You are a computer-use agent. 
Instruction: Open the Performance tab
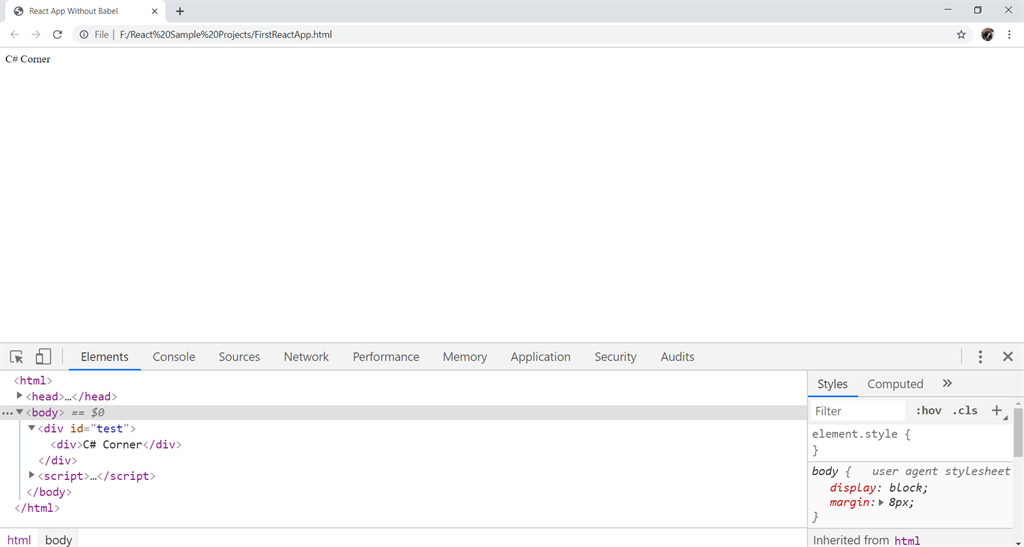coord(386,356)
